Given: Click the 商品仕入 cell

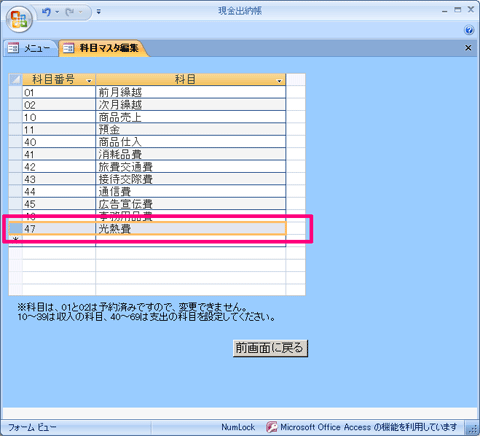Looking at the screenshot, I should [x=191, y=142].
